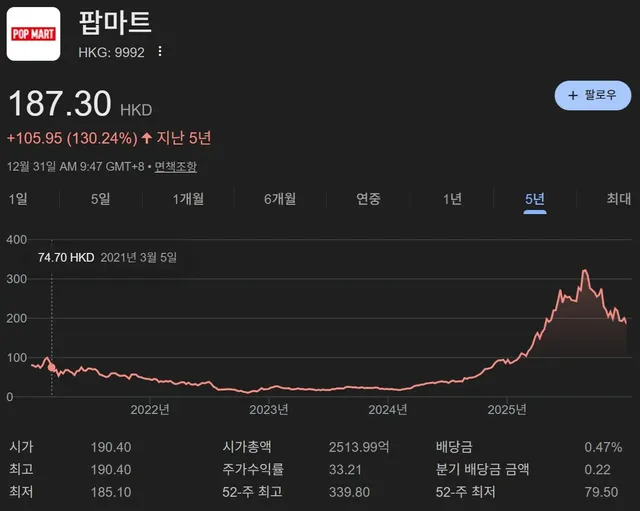Image resolution: width=640 pixels, height=511 pixels.
Task: Select the active 5년 tab
Action: click(535, 199)
